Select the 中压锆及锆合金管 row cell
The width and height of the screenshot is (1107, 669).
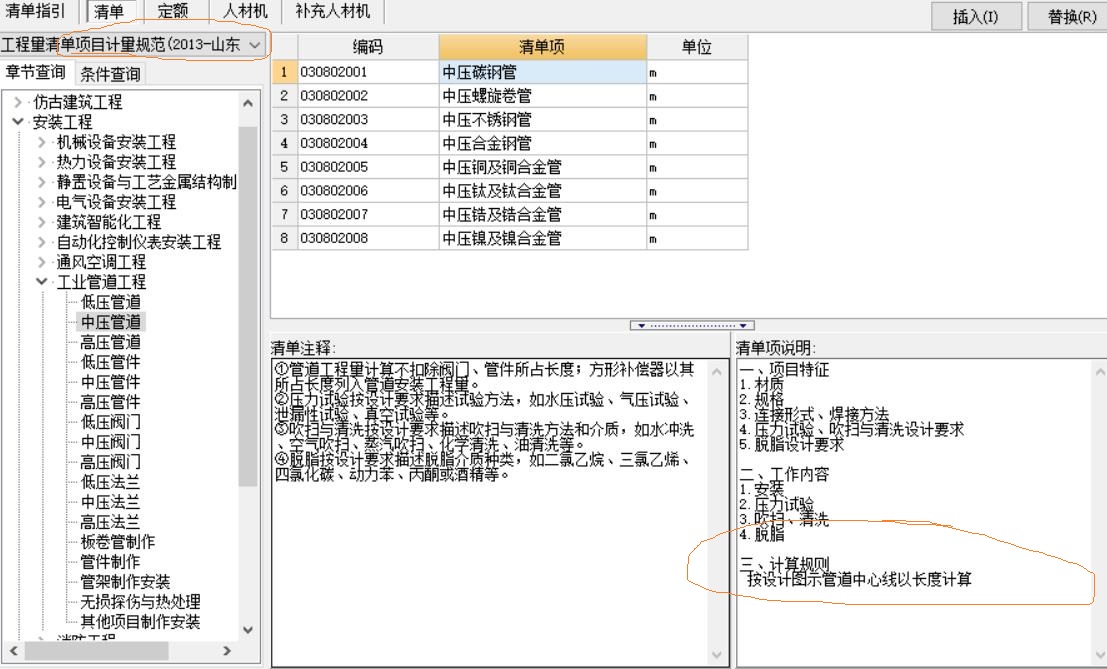pyautogui.click(x=542, y=215)
